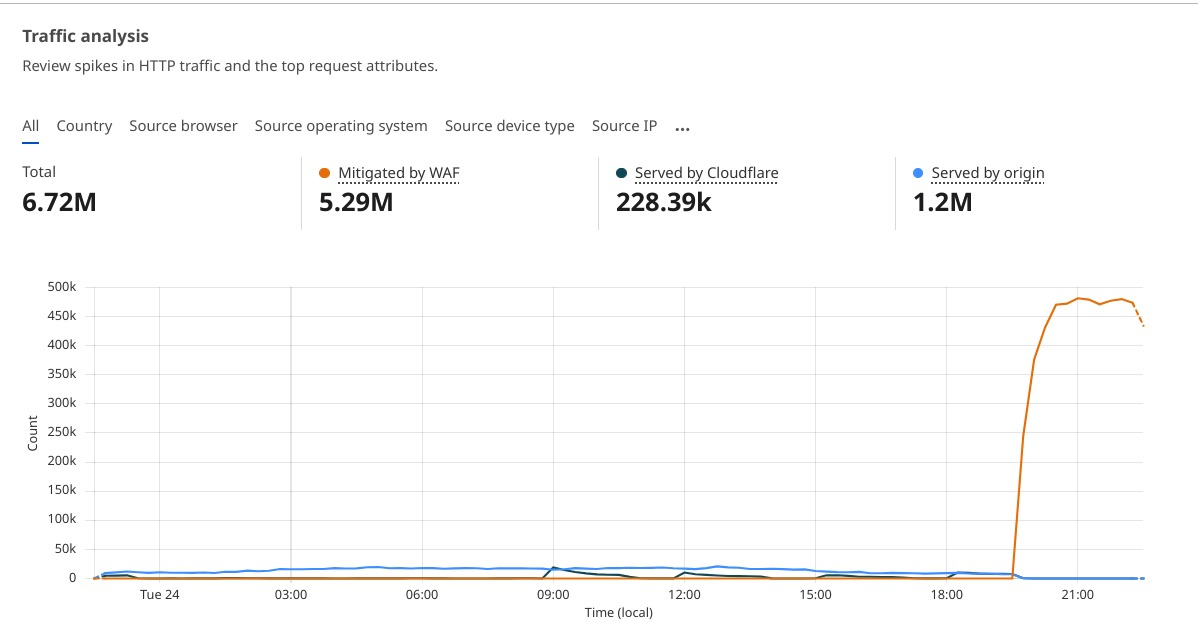The width and height of the screenshot is (1198, 627).
Task: Click orange dot next to Mitigated by WAF
Action: (324, 173)
